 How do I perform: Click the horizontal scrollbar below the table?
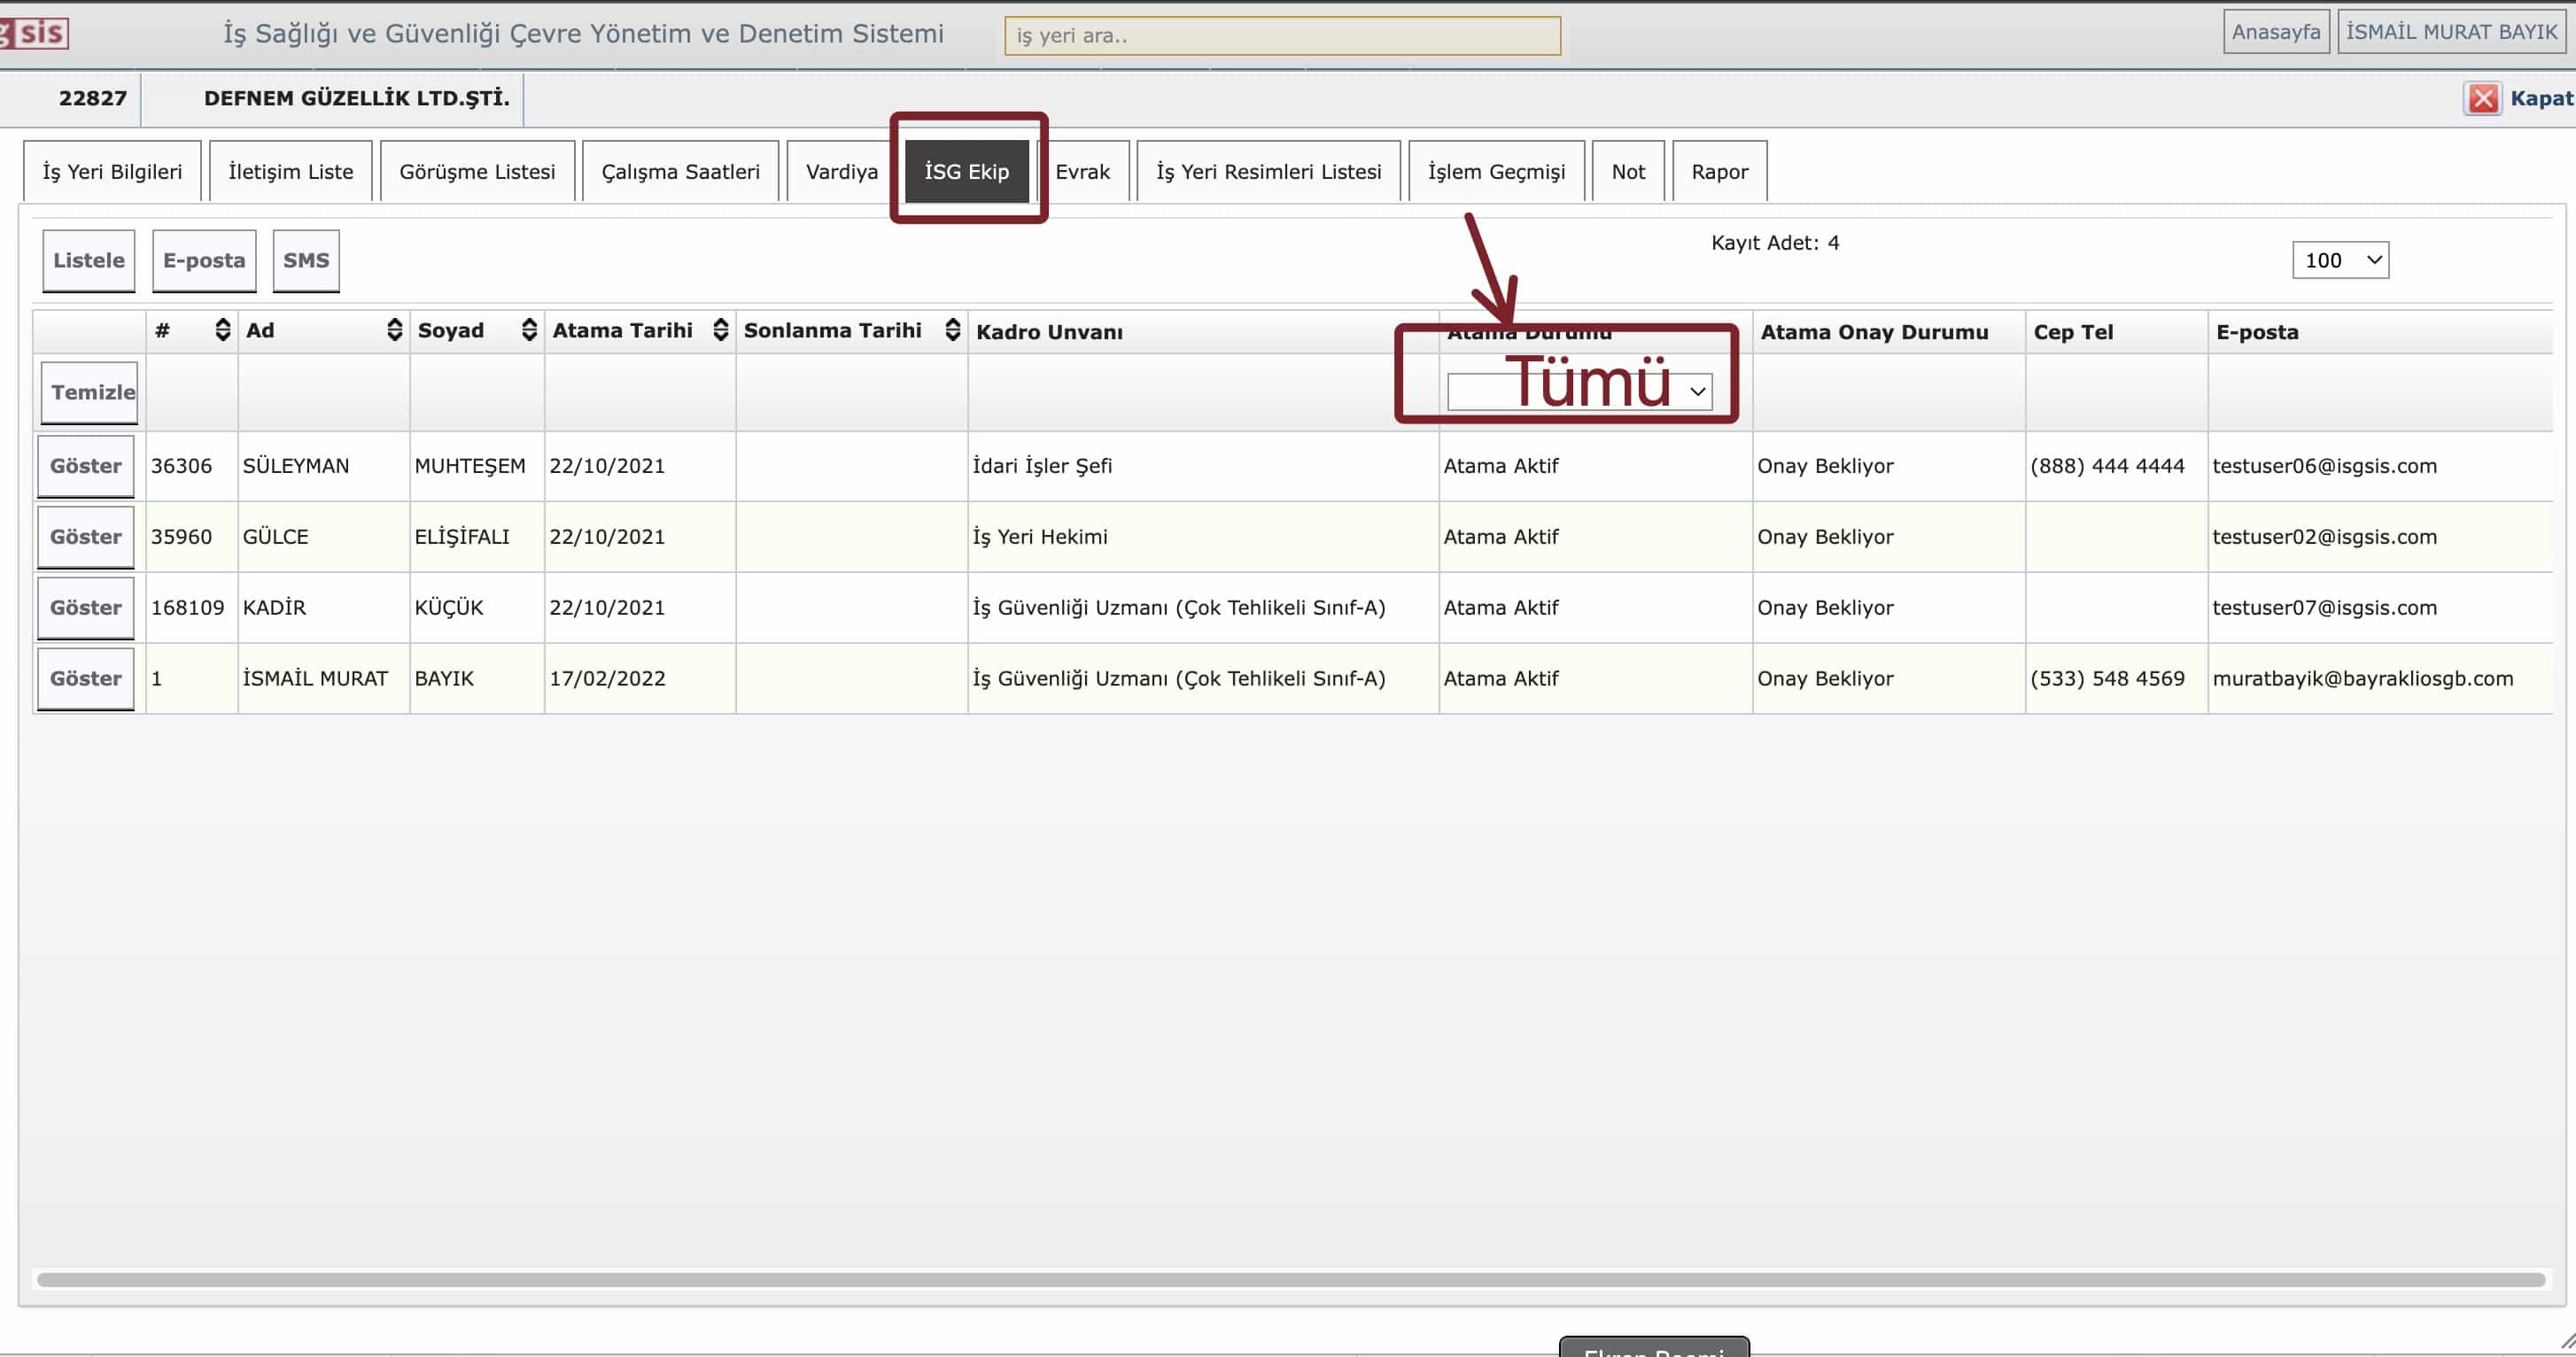(x=1290, y=1279)
